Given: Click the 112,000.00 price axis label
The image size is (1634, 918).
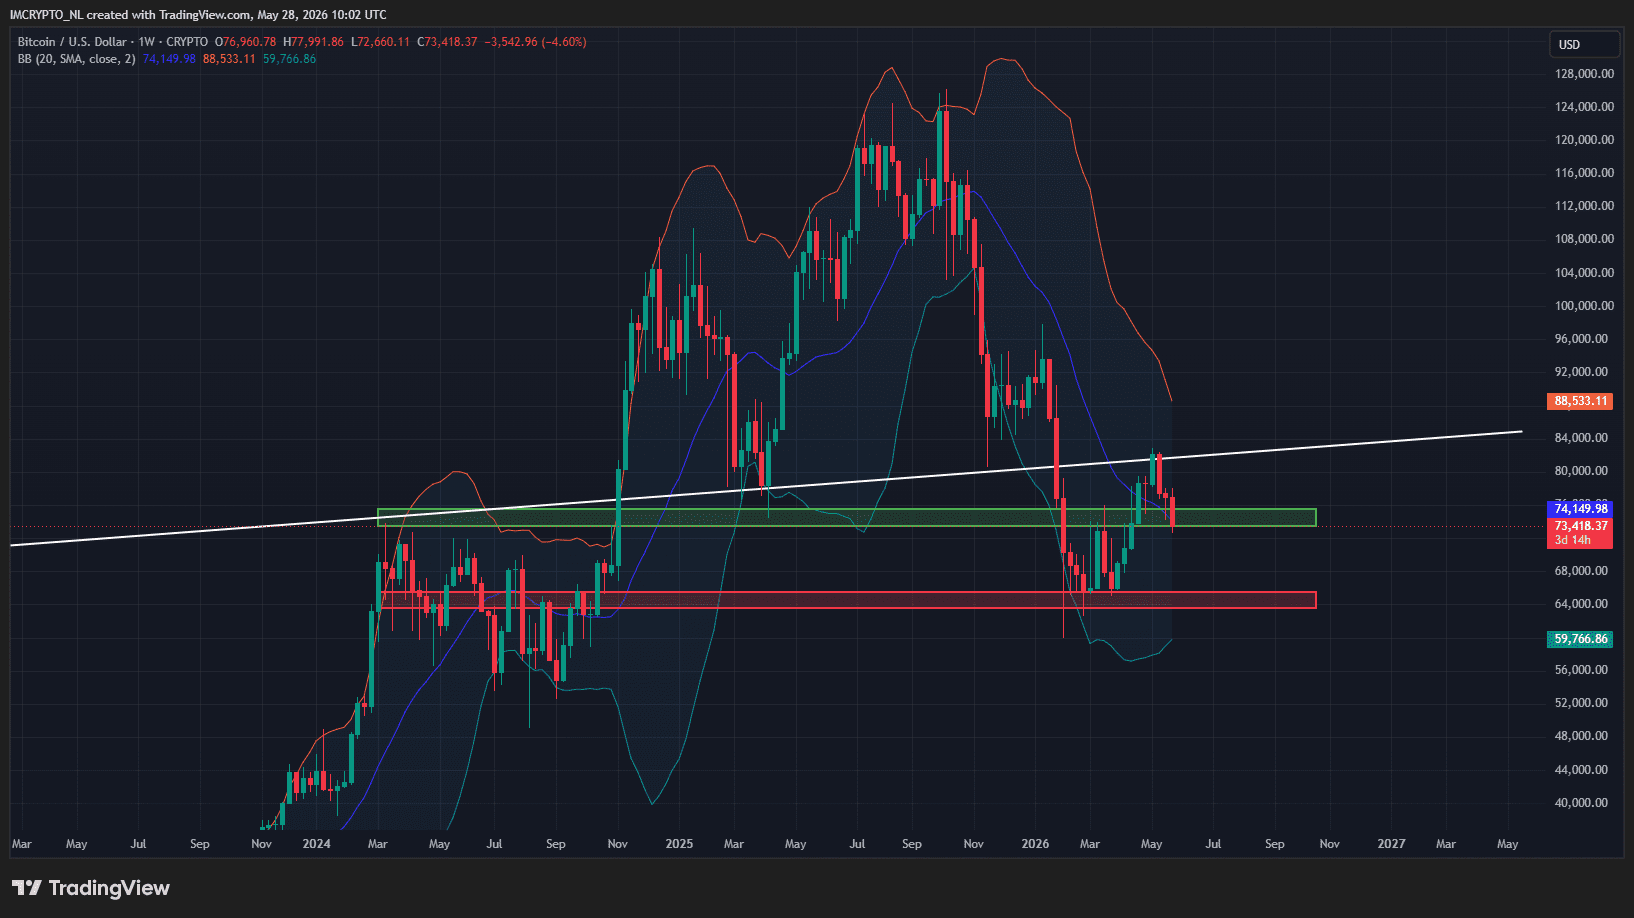Looking at the screenshot, I should 1584,206.
